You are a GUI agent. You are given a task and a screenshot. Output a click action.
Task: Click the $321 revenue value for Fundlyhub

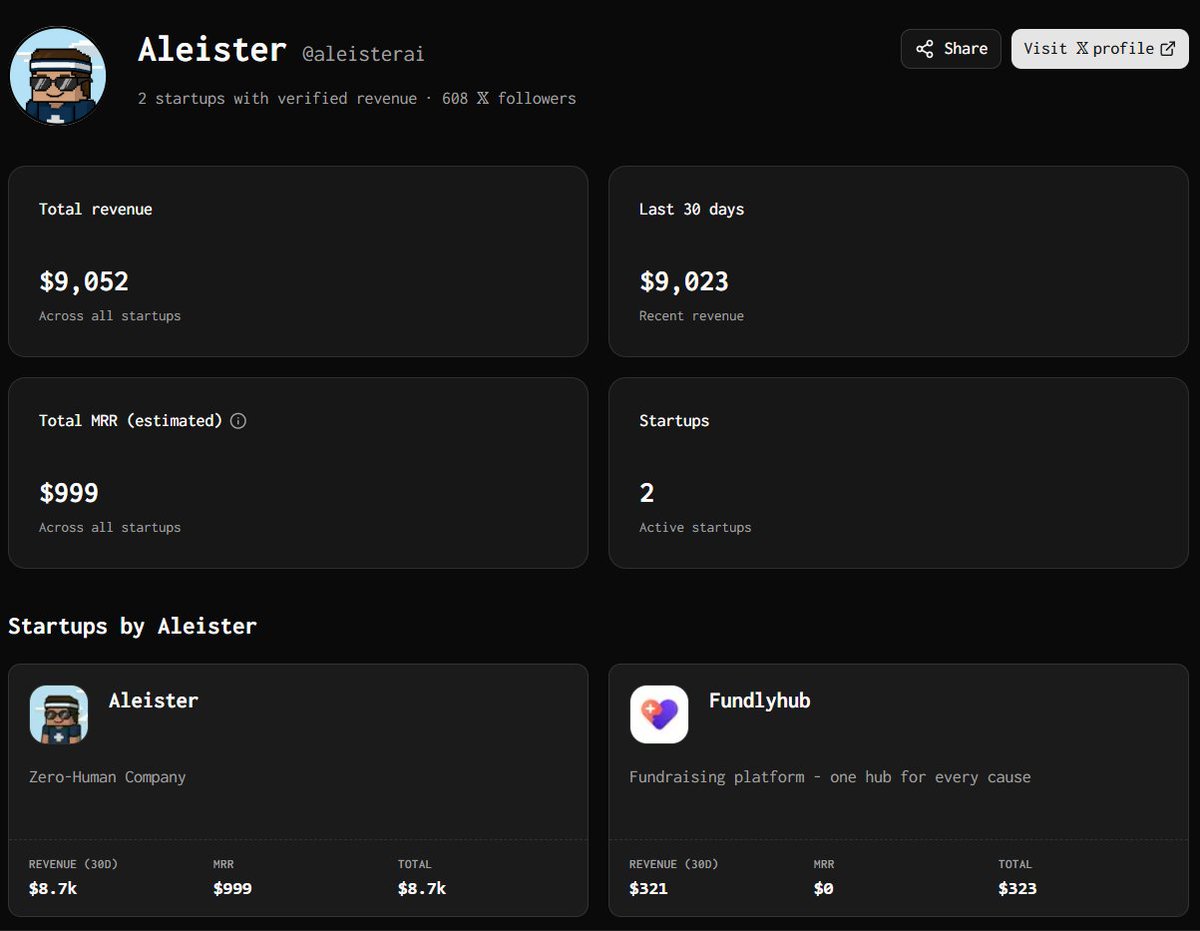pyautogui.click(x=648, y=888)
